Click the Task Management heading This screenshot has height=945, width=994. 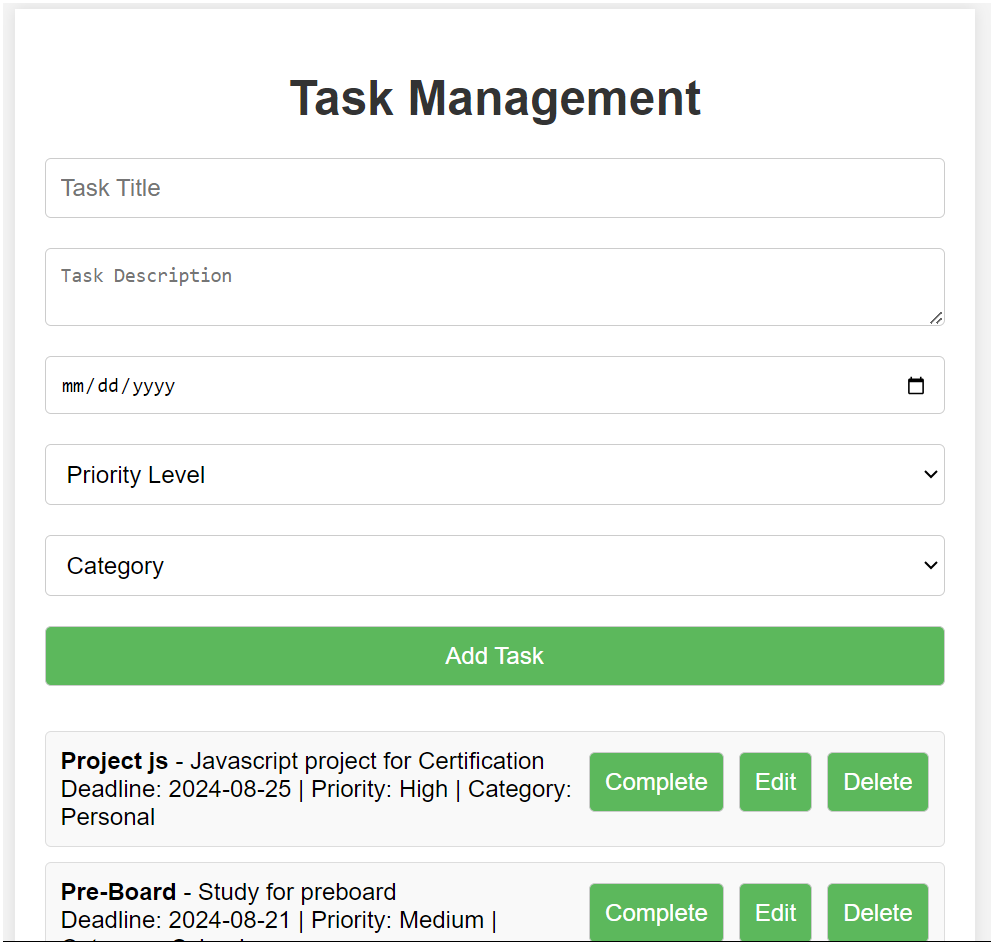[x=494, y=97]
